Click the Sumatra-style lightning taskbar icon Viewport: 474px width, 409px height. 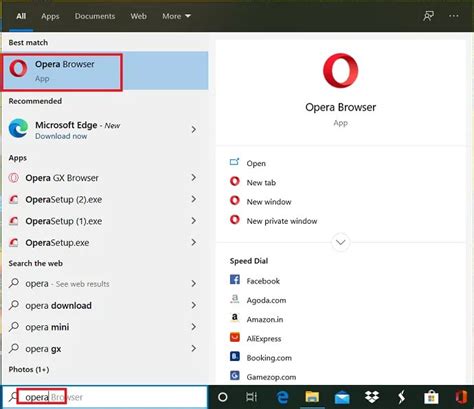tap(401, 397)
